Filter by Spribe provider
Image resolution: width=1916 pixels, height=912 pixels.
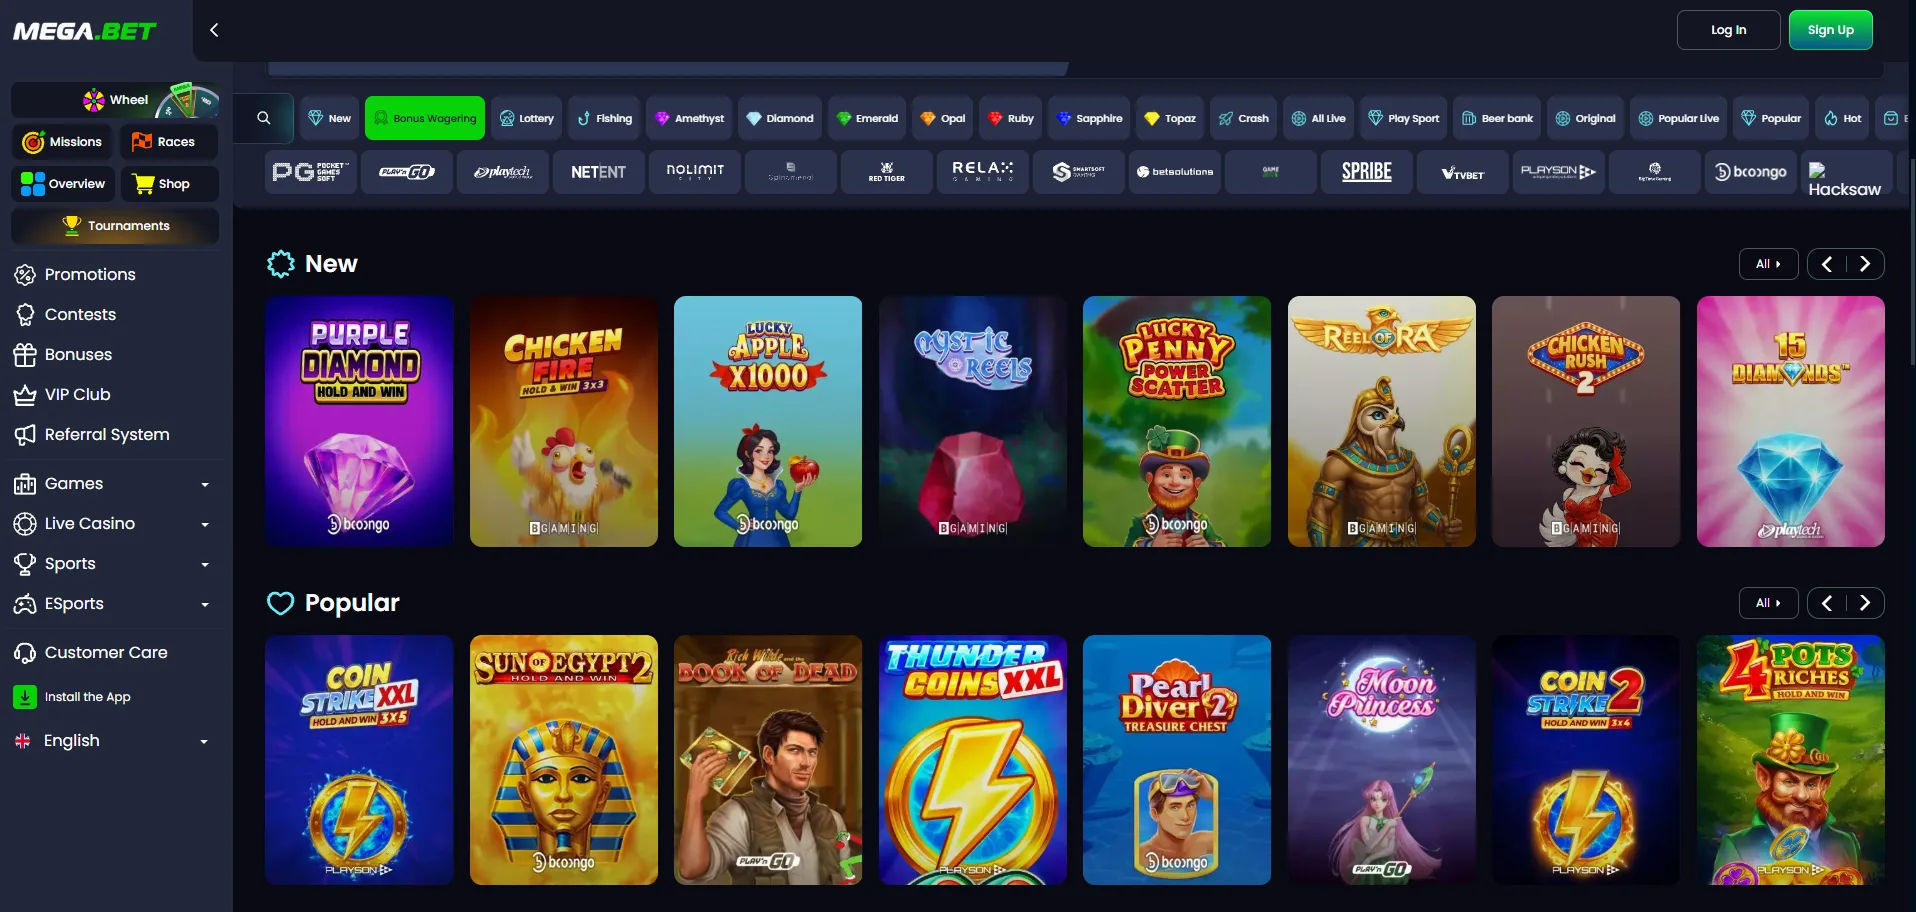(1366, 172)
